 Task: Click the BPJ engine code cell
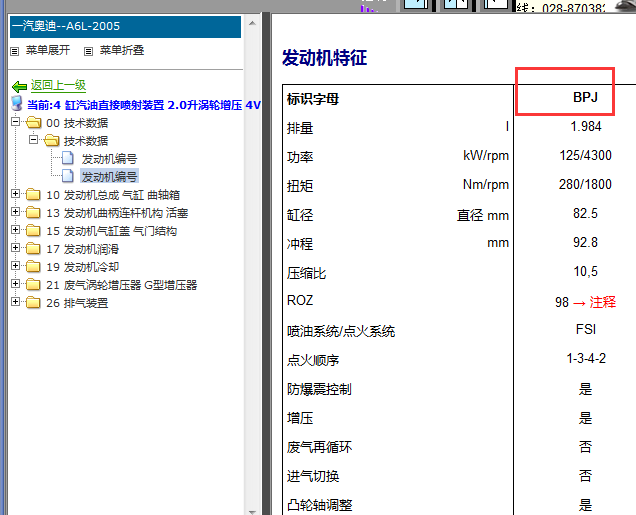(585, 97)
